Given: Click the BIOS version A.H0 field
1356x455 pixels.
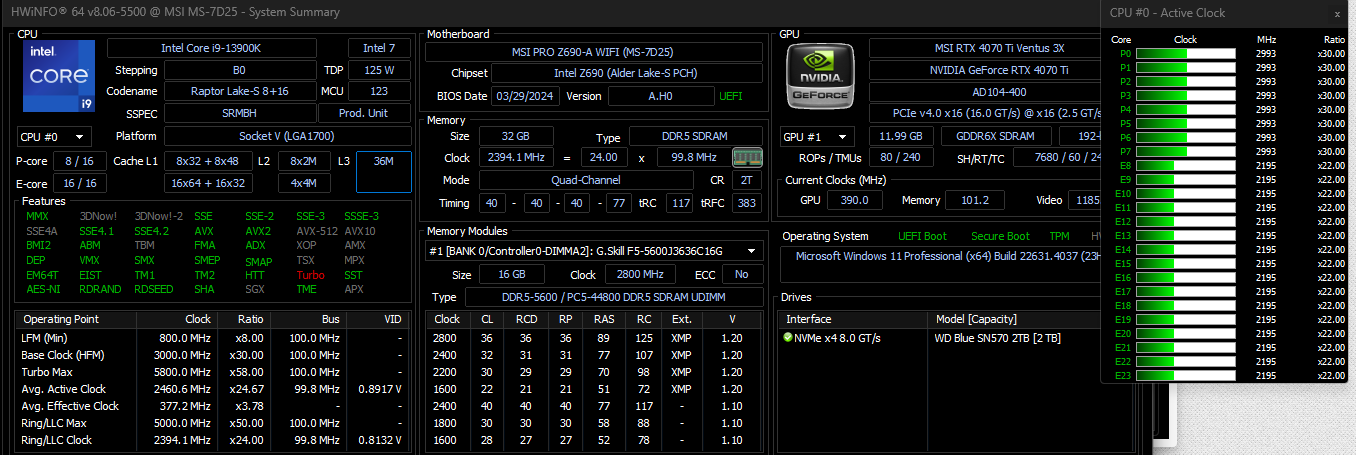Looking at the screenshot, I should coord(660,96).
